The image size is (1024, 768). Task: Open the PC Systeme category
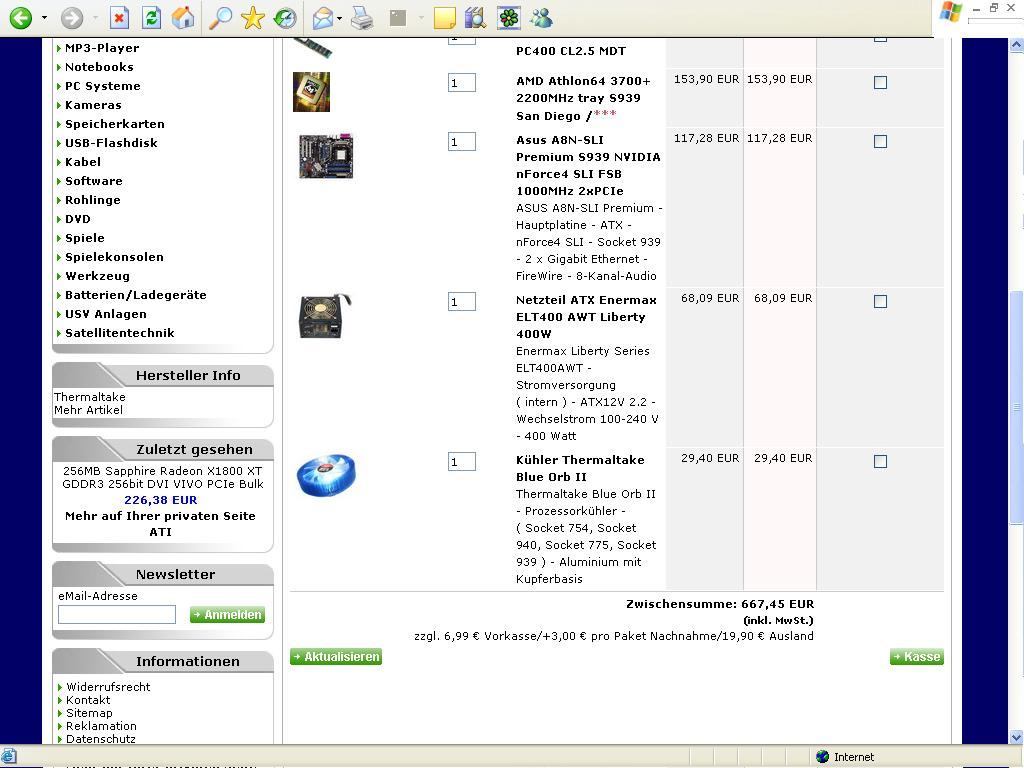click(103, 86)
